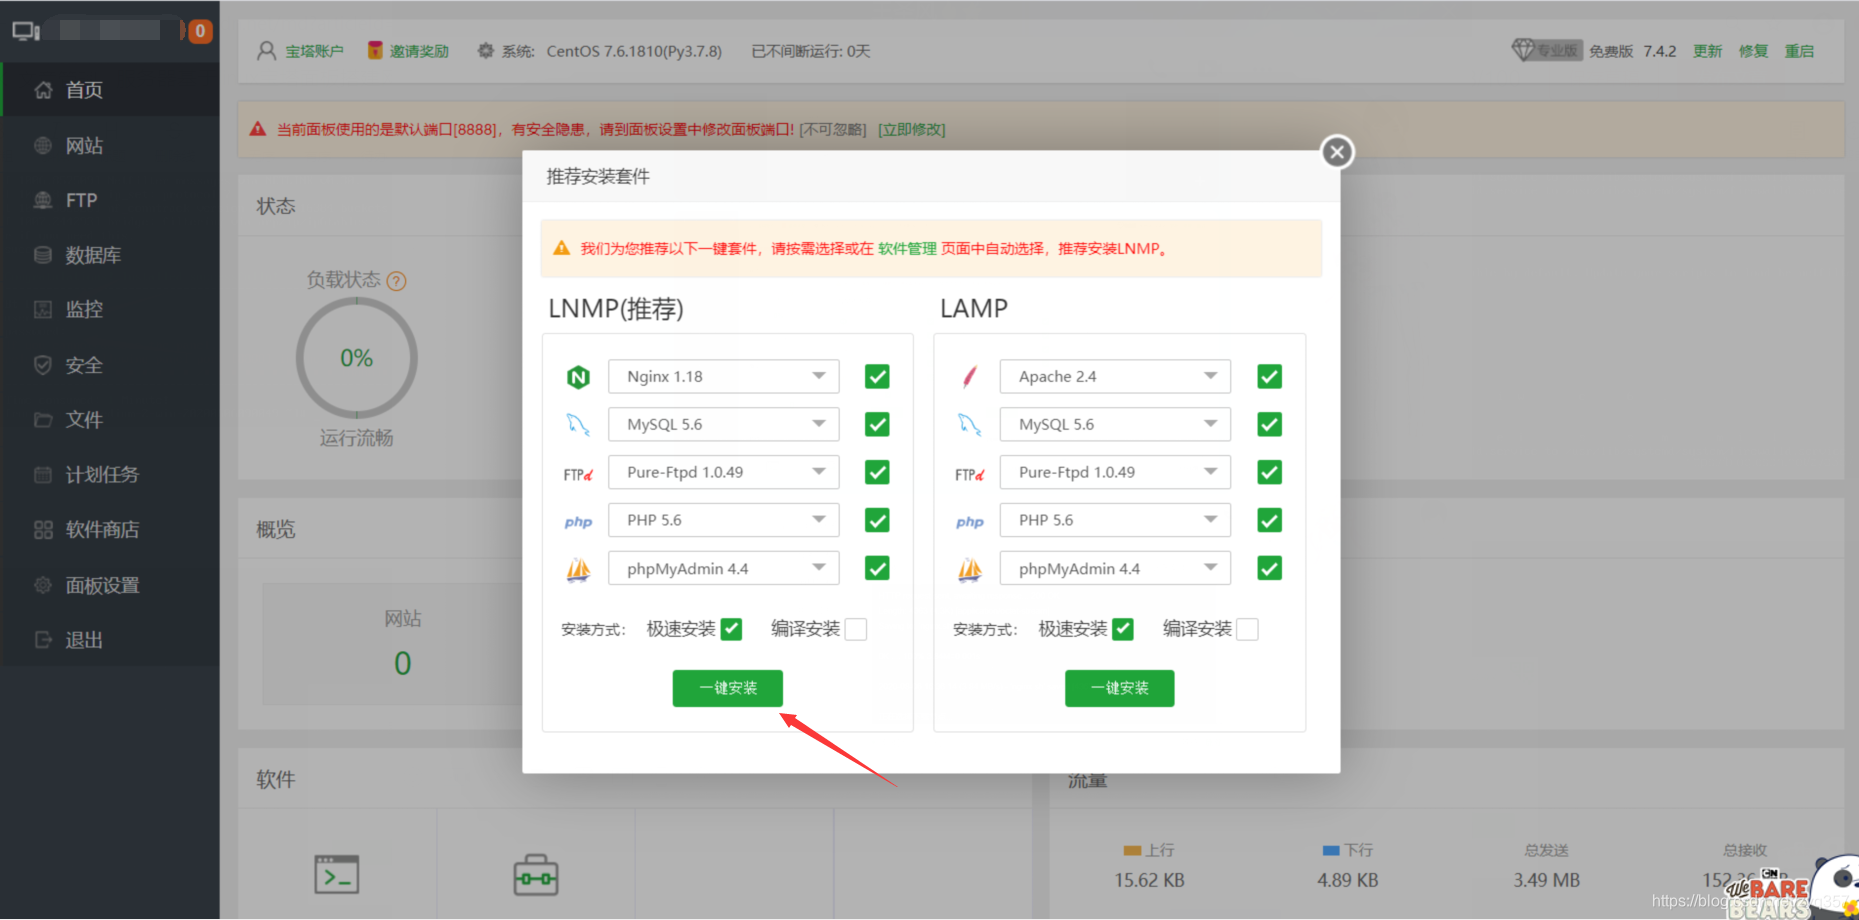Click the 0% load status gauge
Image resolution: width=1859 pixels, height=920 pixels.
[357, 358]
